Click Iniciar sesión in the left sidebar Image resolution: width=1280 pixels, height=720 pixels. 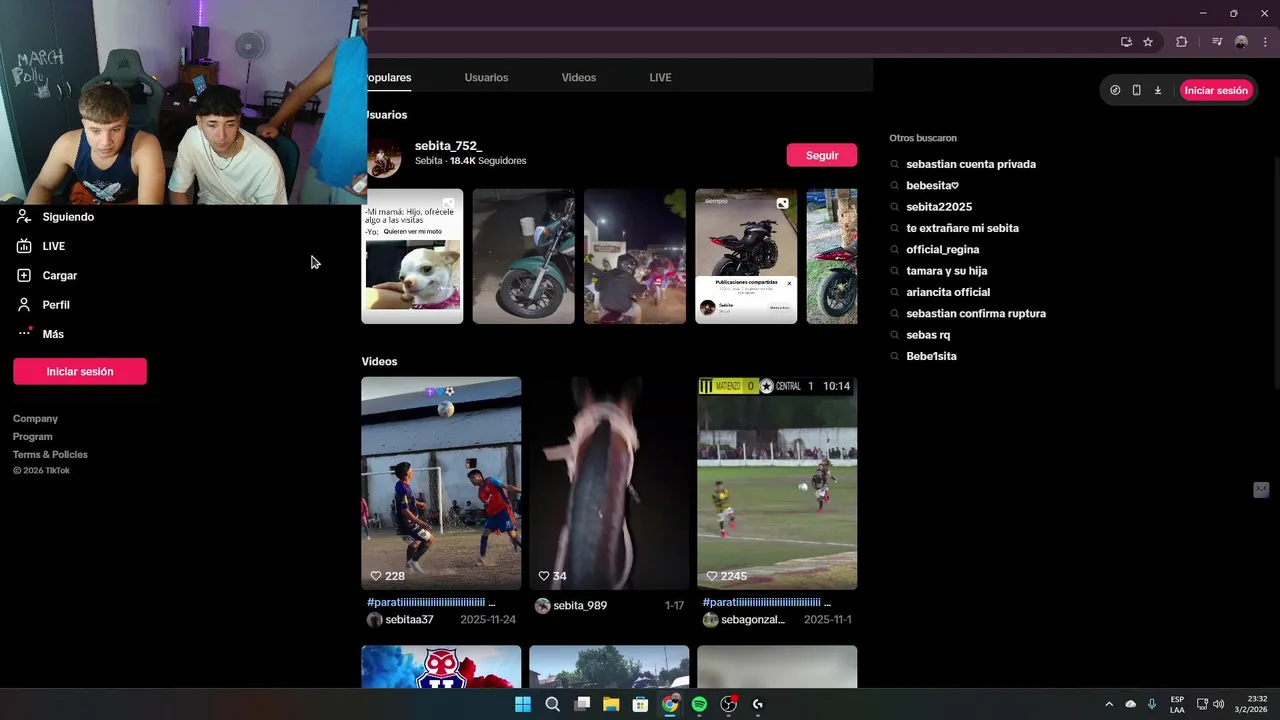[x=80, y=371]
